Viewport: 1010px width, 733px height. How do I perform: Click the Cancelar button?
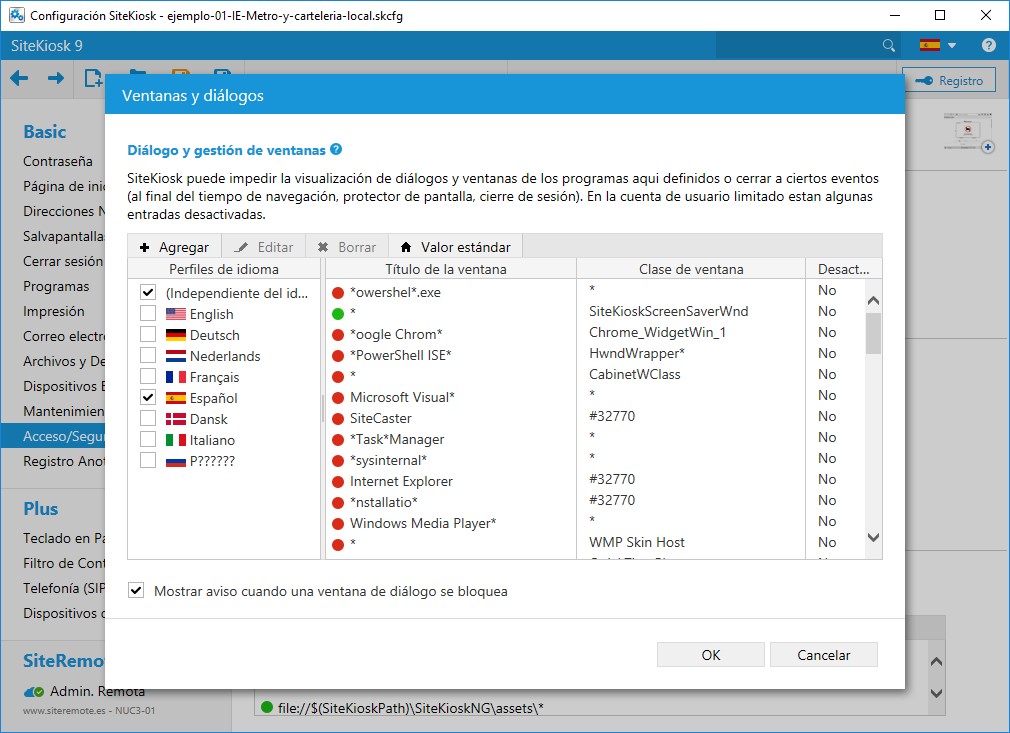click(x=823, y=655)
